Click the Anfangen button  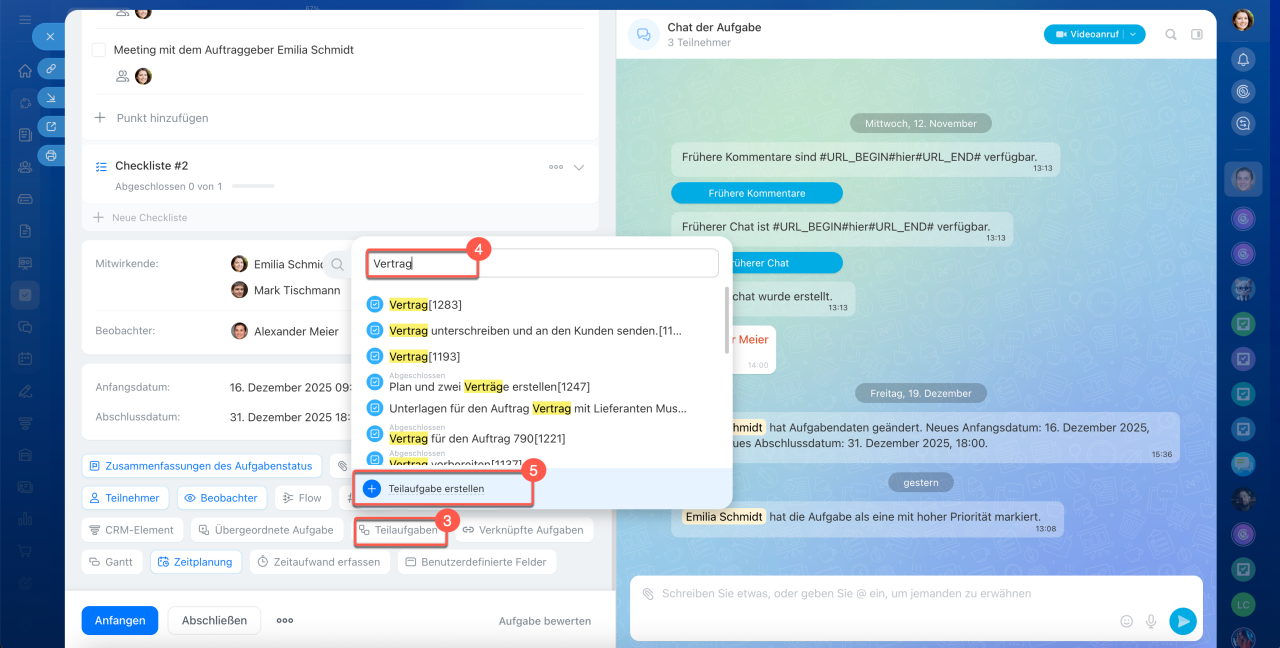tap(120, 620)
